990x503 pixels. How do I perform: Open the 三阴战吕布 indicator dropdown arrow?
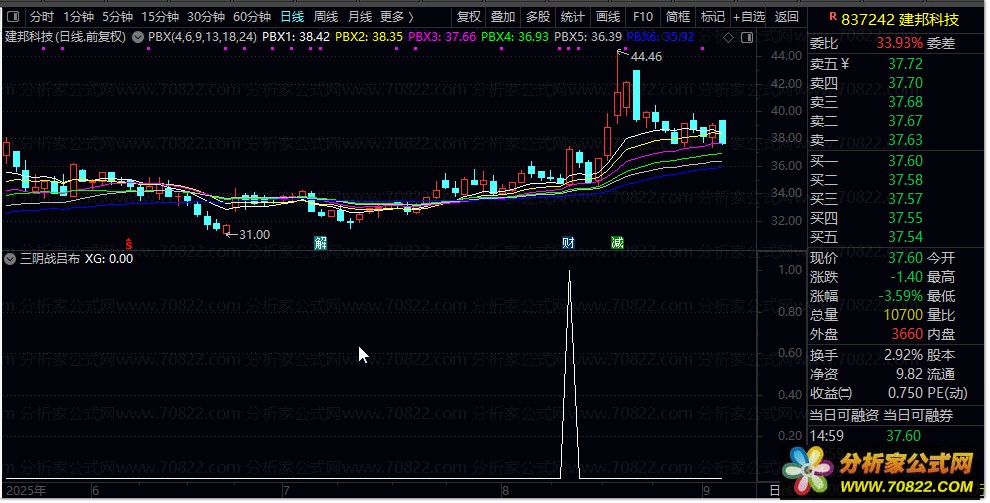pos(9,259)
